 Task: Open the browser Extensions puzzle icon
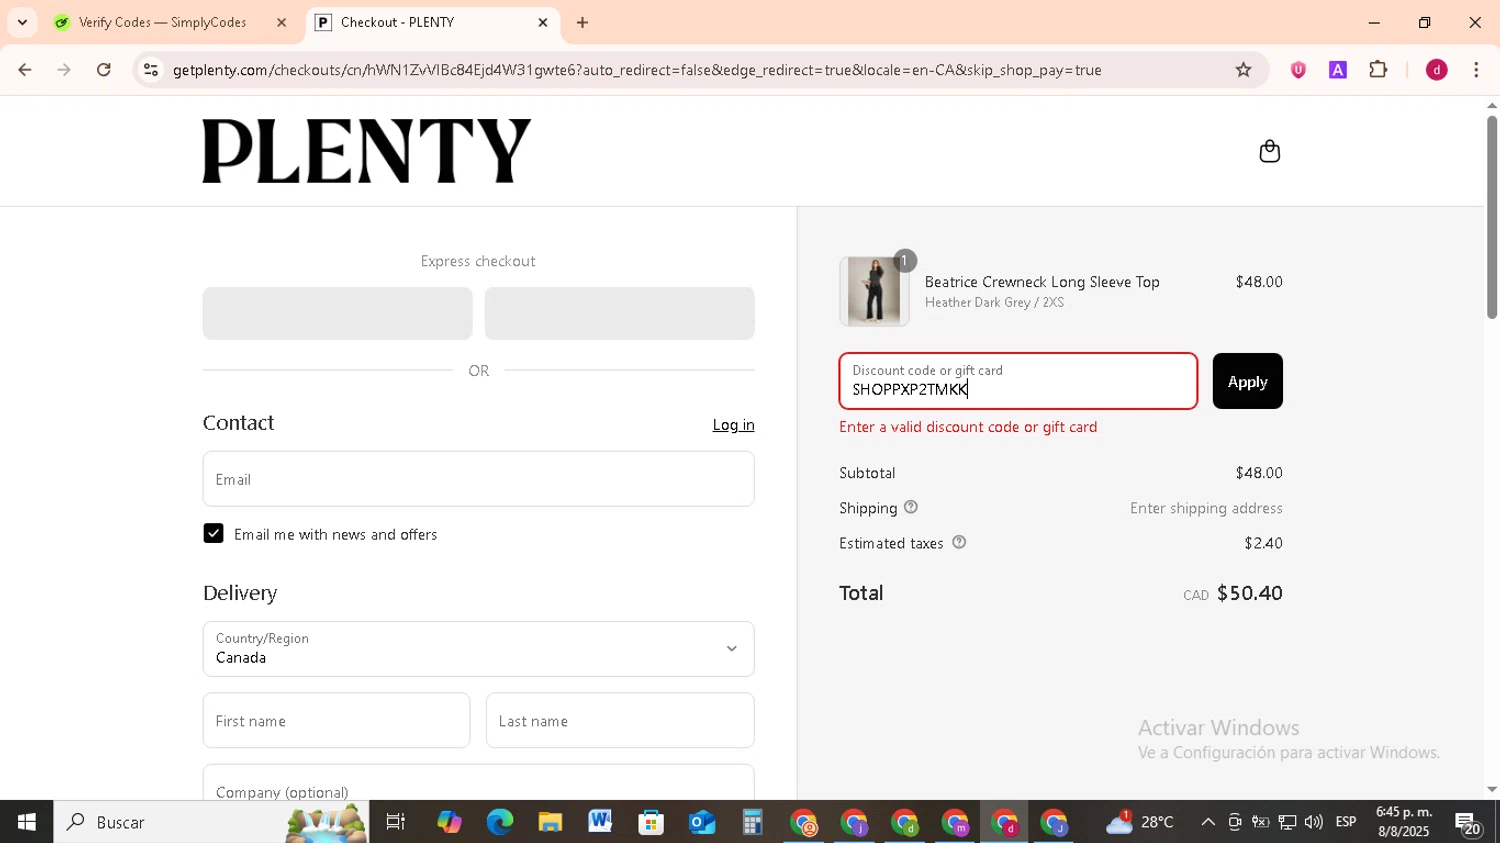[x=1378, y=70]
